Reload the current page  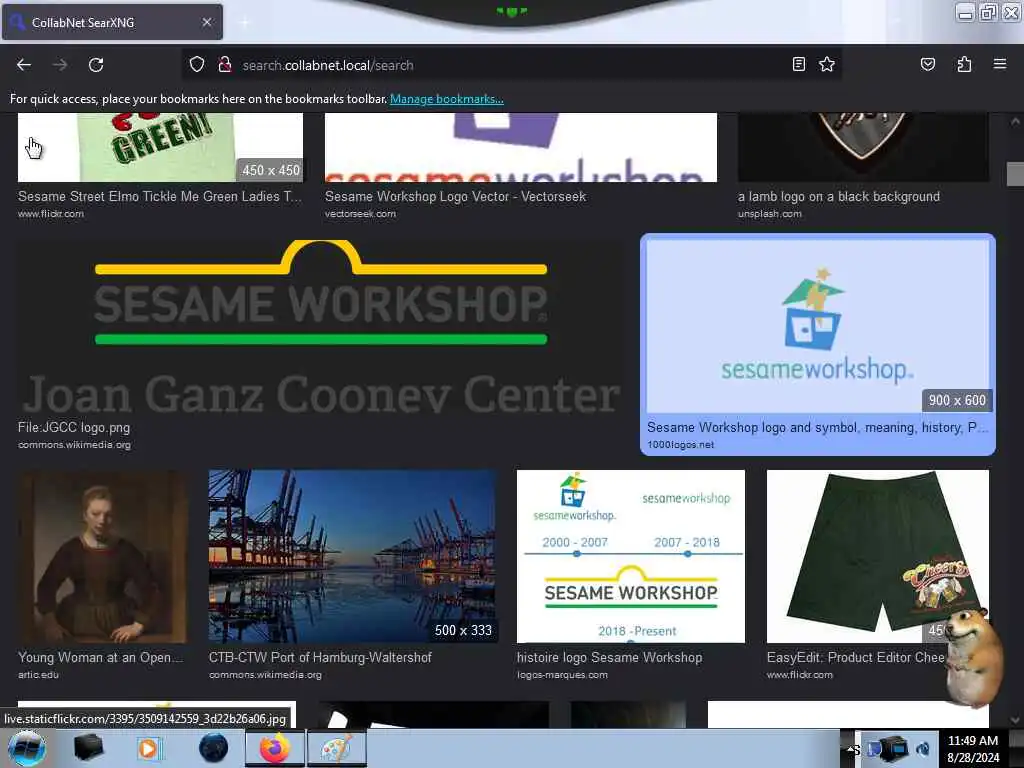[96, 65]
